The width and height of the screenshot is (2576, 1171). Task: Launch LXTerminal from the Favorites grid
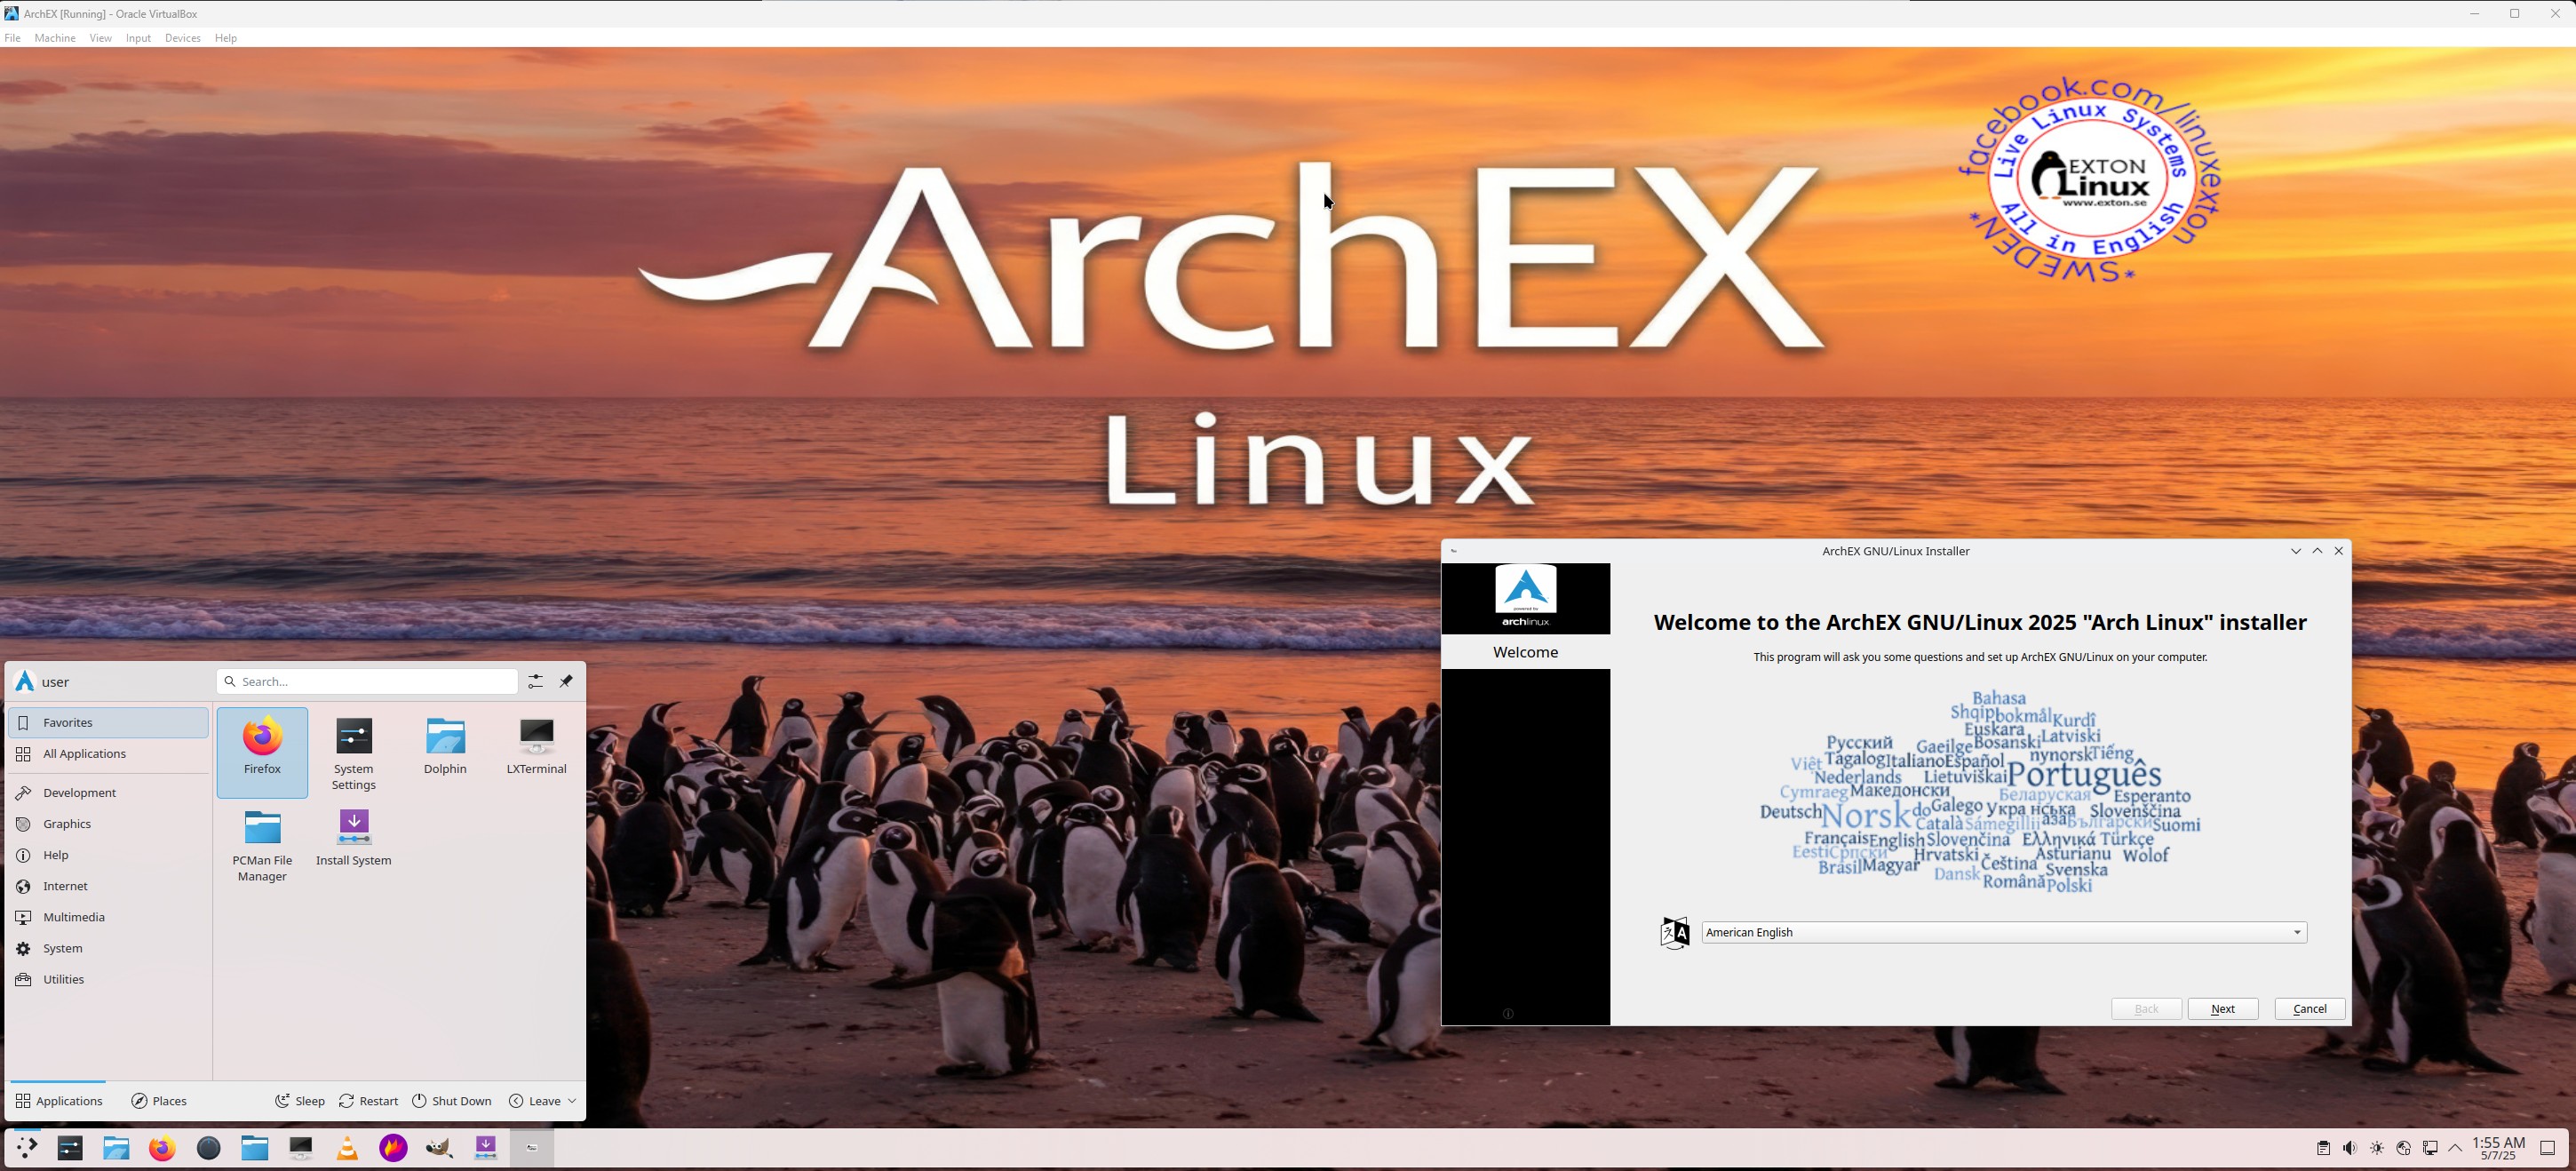(537, 752)
